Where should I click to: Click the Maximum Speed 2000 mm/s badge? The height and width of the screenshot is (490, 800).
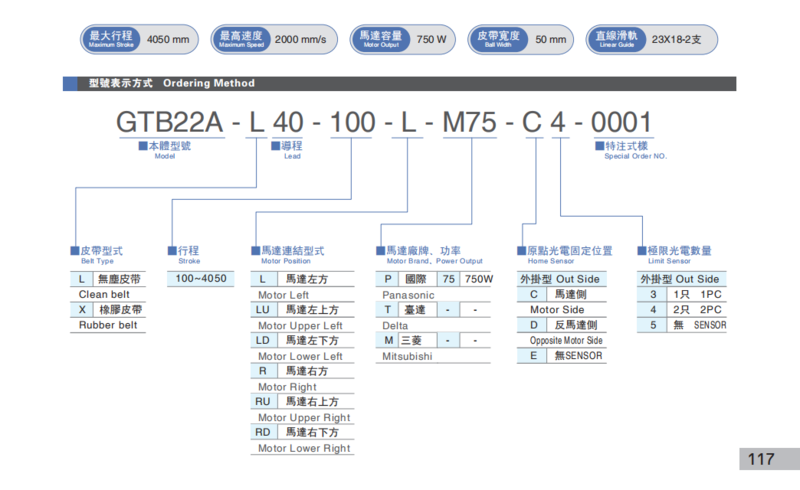[x=272, y=40]
